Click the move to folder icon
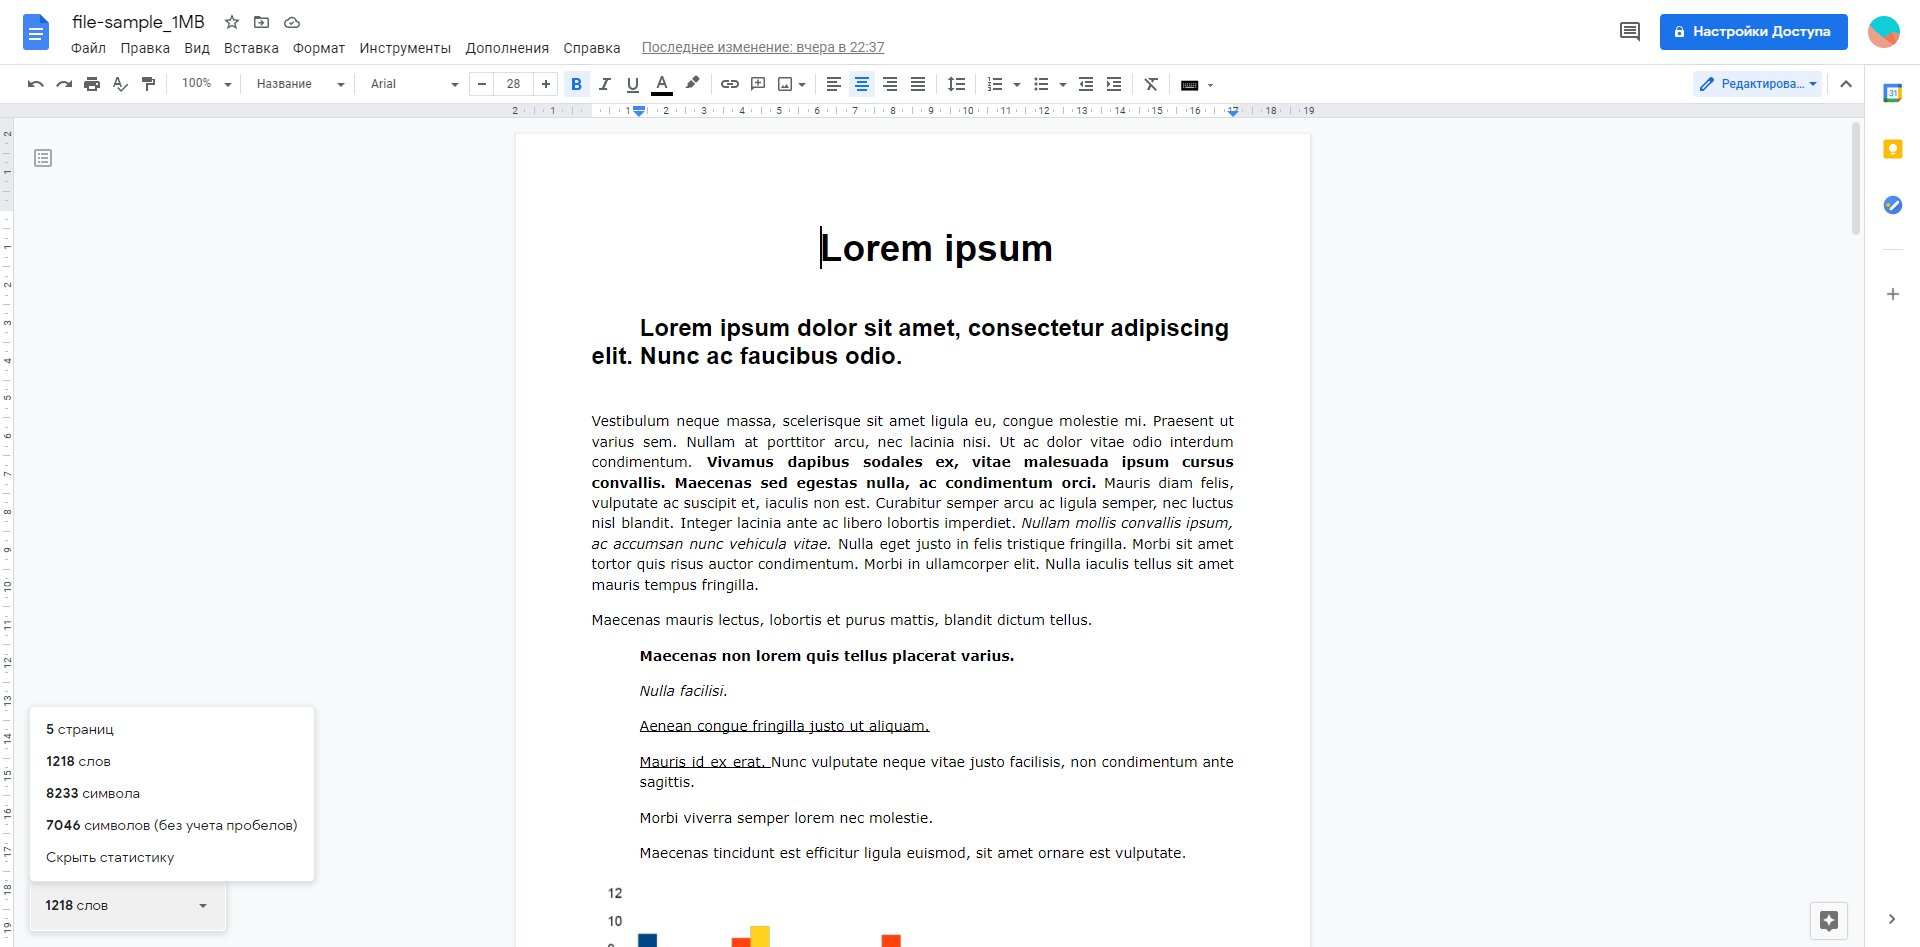 tap(262, 22)
